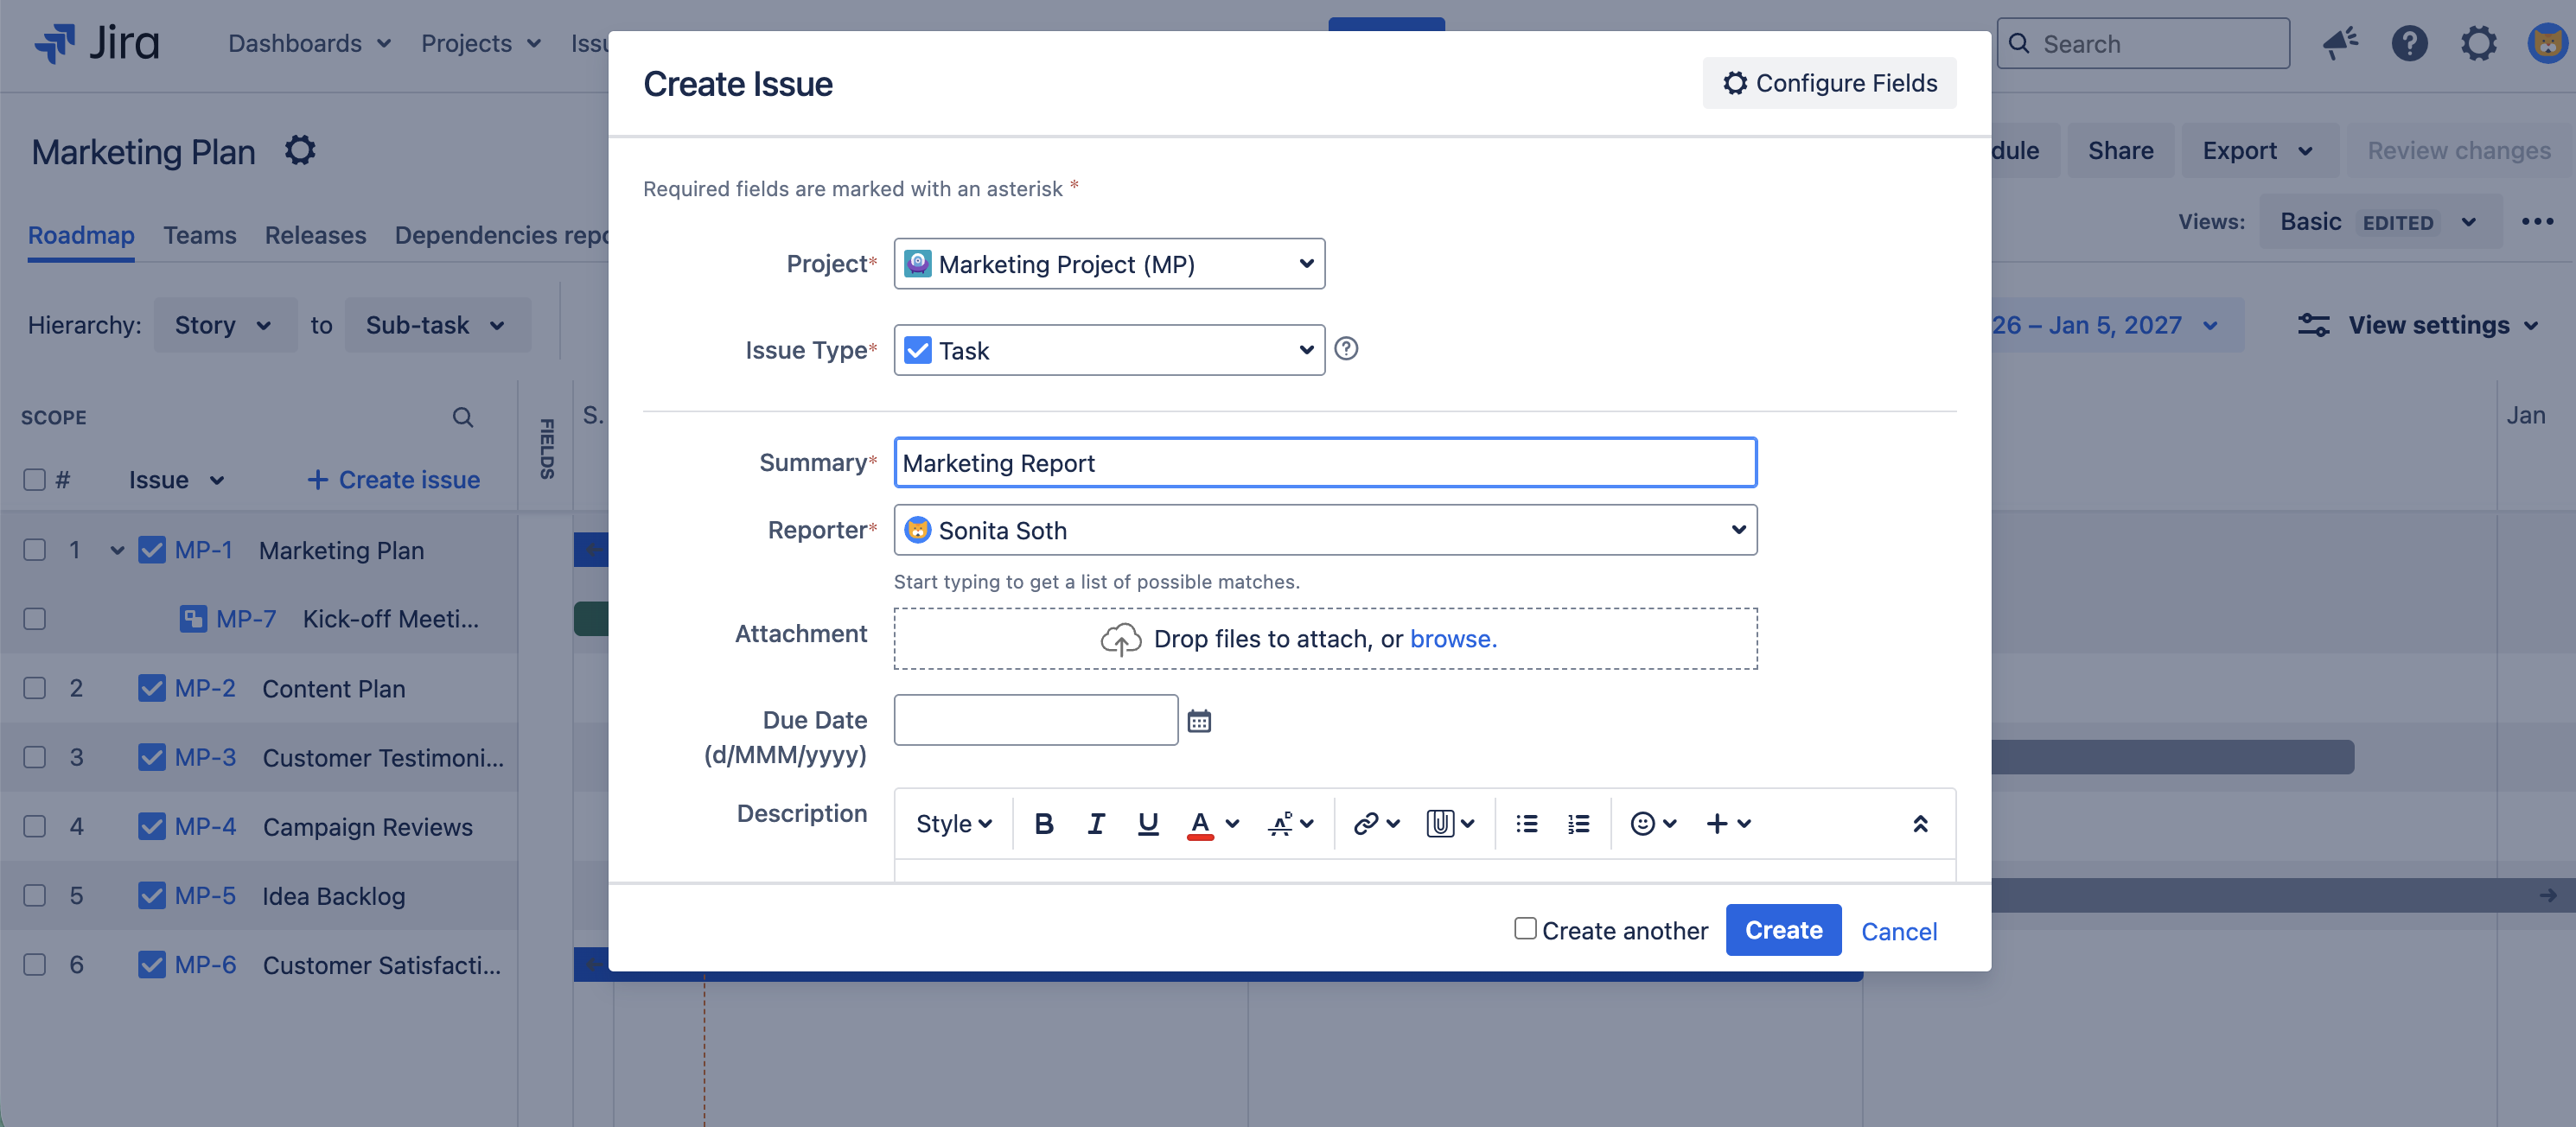Open the link insert option
The image size is (2576, 1127).
click(1375, 823)
